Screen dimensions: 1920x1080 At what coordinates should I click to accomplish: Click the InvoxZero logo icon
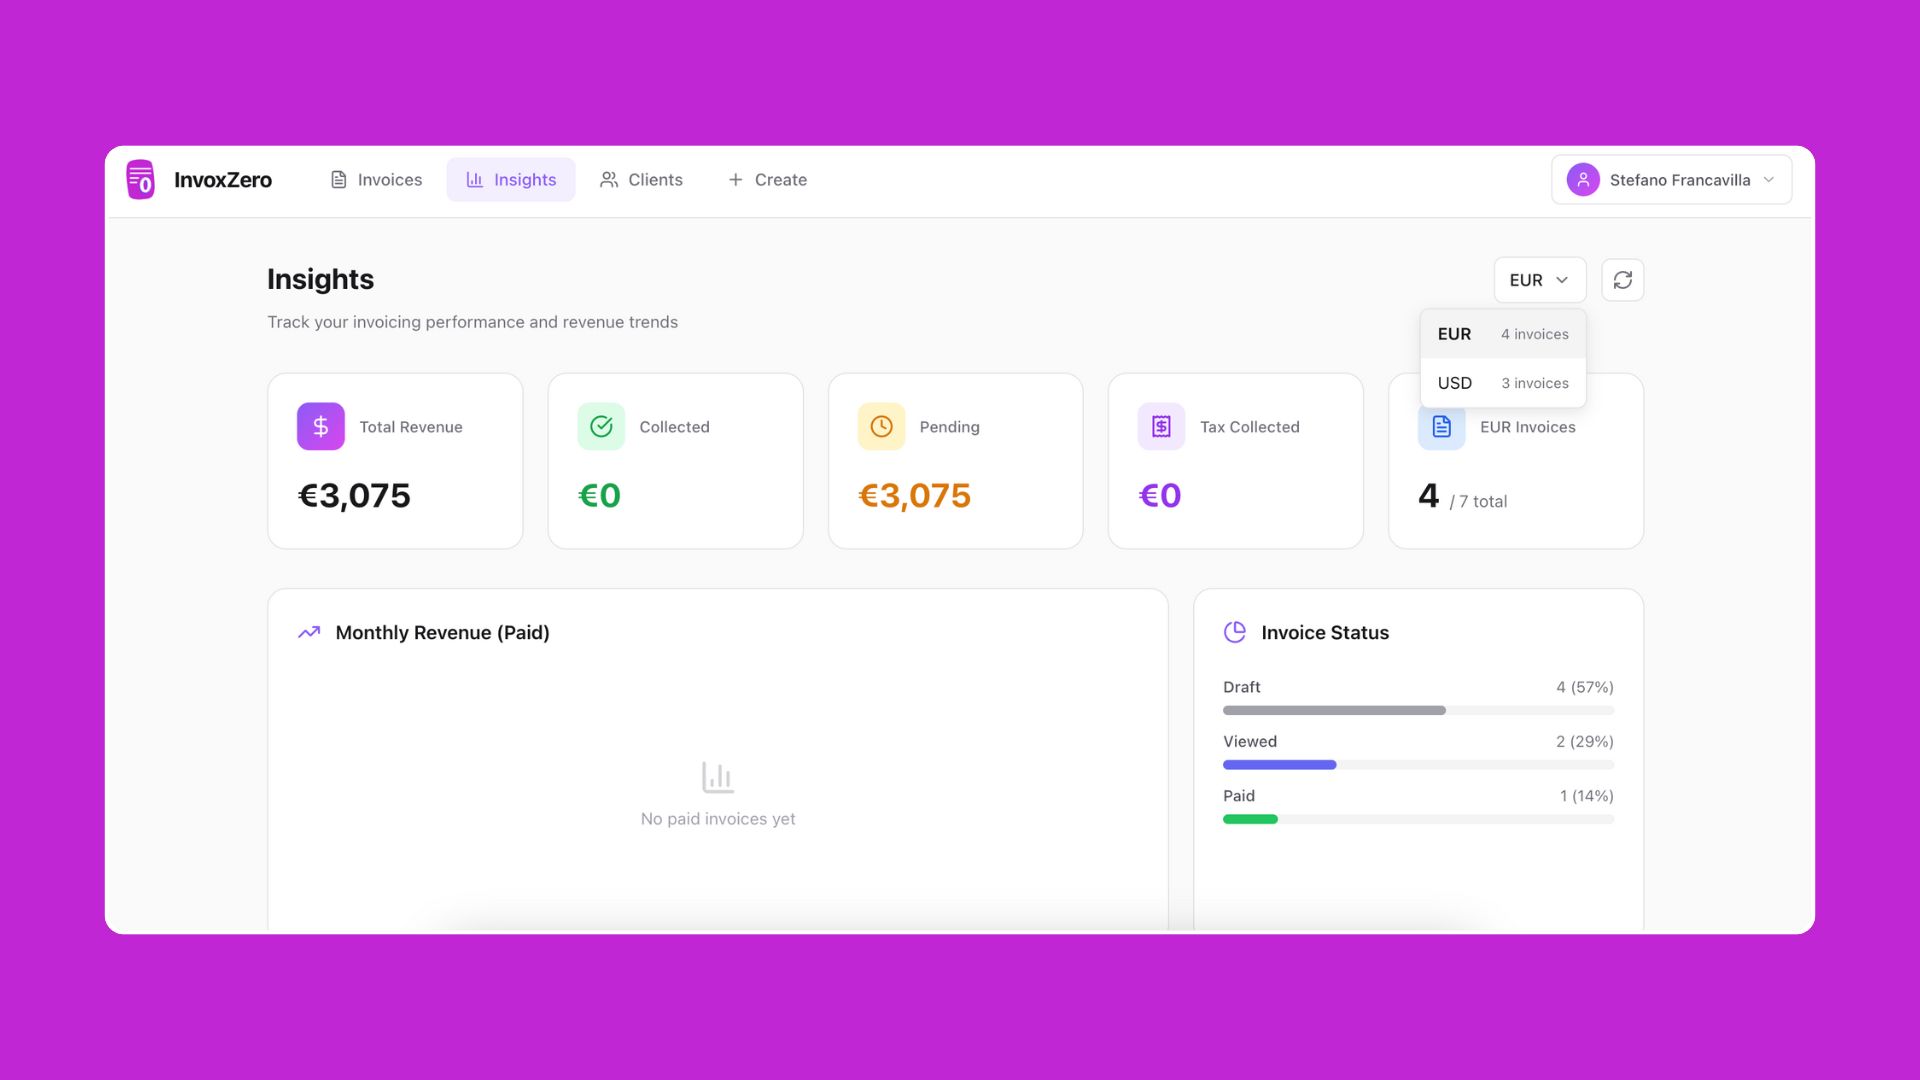[x=141, y=180]
